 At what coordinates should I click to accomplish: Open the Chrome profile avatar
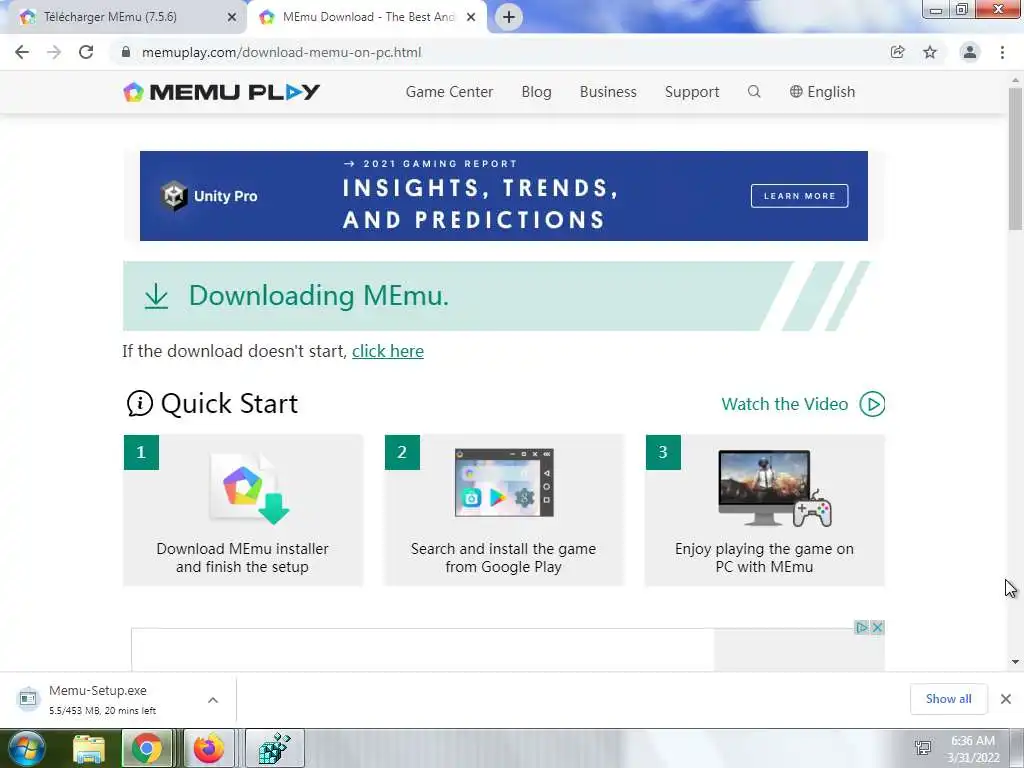pos(970,52)
